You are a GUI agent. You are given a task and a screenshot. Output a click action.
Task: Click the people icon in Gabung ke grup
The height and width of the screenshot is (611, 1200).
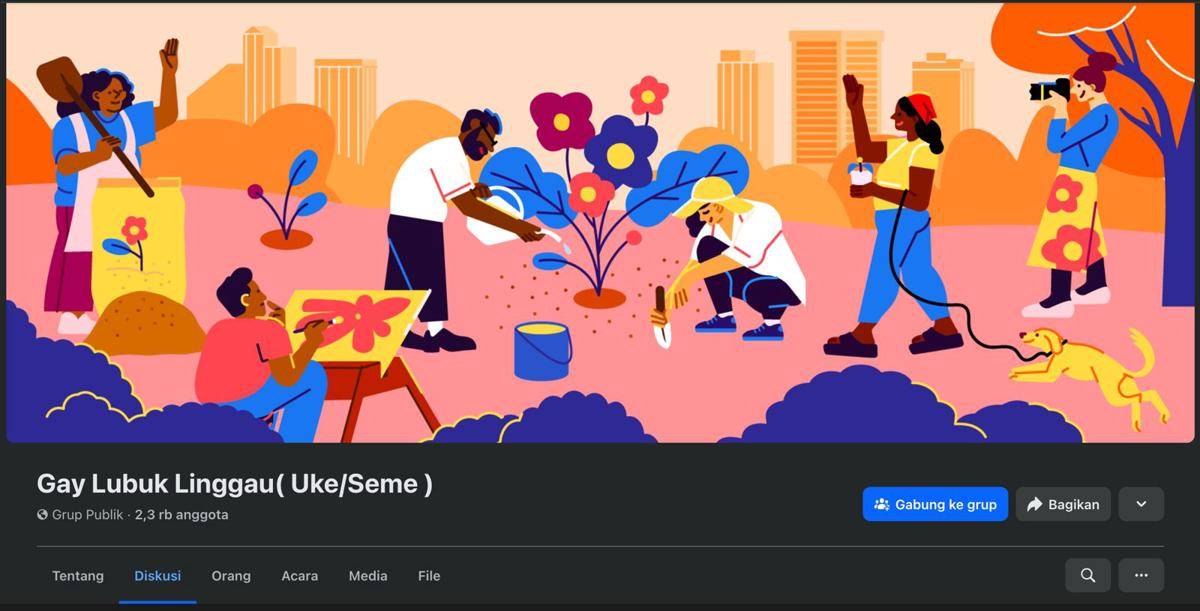click(881, 504)
